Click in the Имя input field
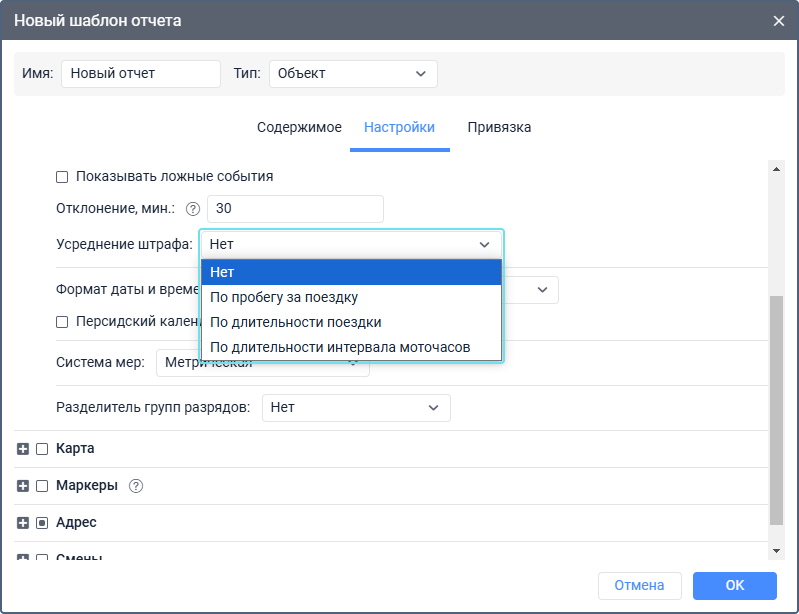Viewport: 799px width, 614px height. (140, 73)
